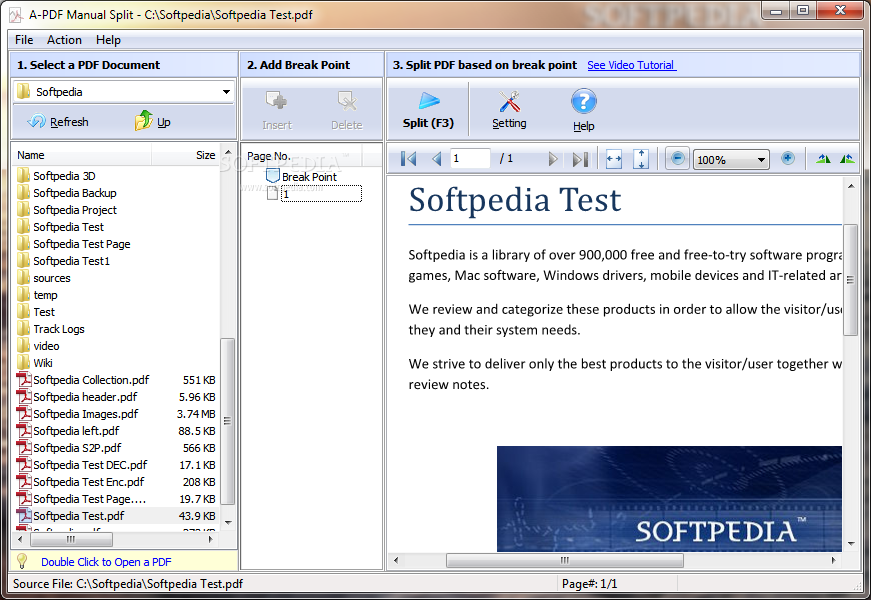Open the Action menu
Viewport: 871px width, 600px height.
click(x=64, y=40)
